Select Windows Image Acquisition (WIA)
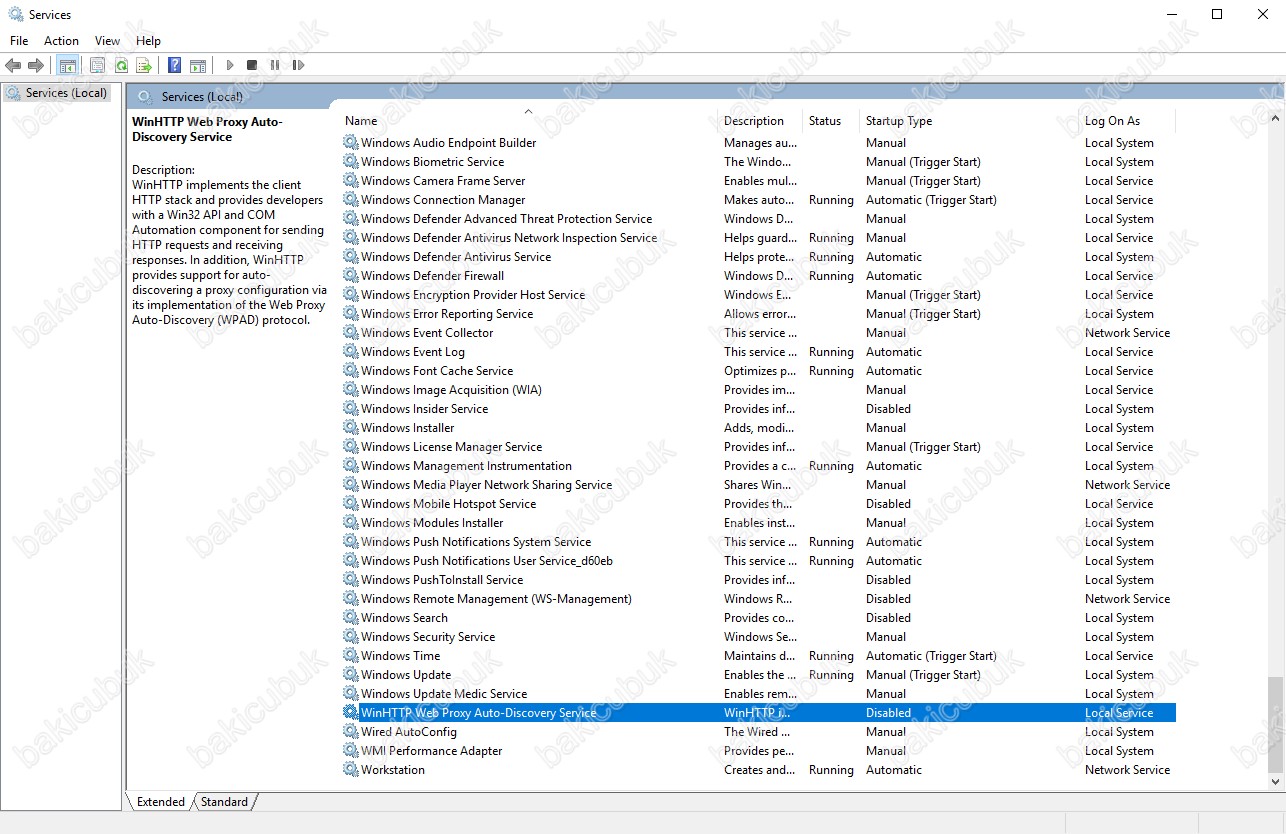 click(x=759, y=390)
